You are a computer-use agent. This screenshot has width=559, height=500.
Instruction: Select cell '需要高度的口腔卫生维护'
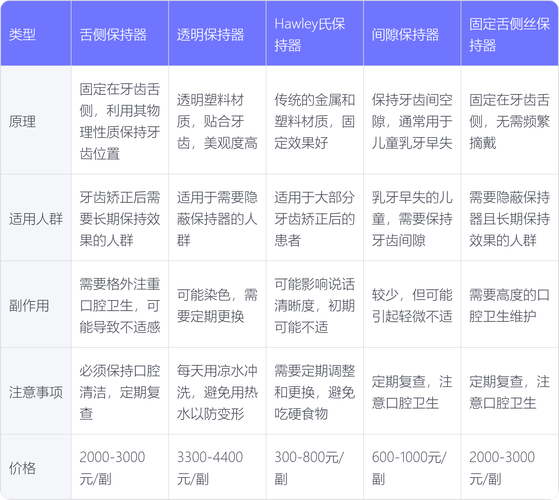click(x=509, y=305)
